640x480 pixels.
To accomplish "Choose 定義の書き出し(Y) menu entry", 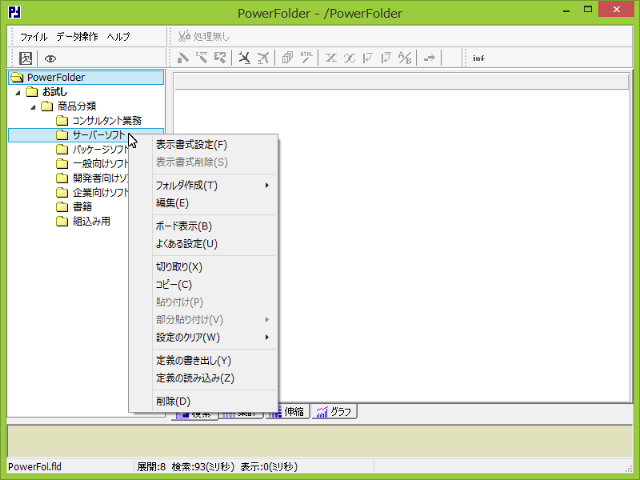I will coord(215,361).
